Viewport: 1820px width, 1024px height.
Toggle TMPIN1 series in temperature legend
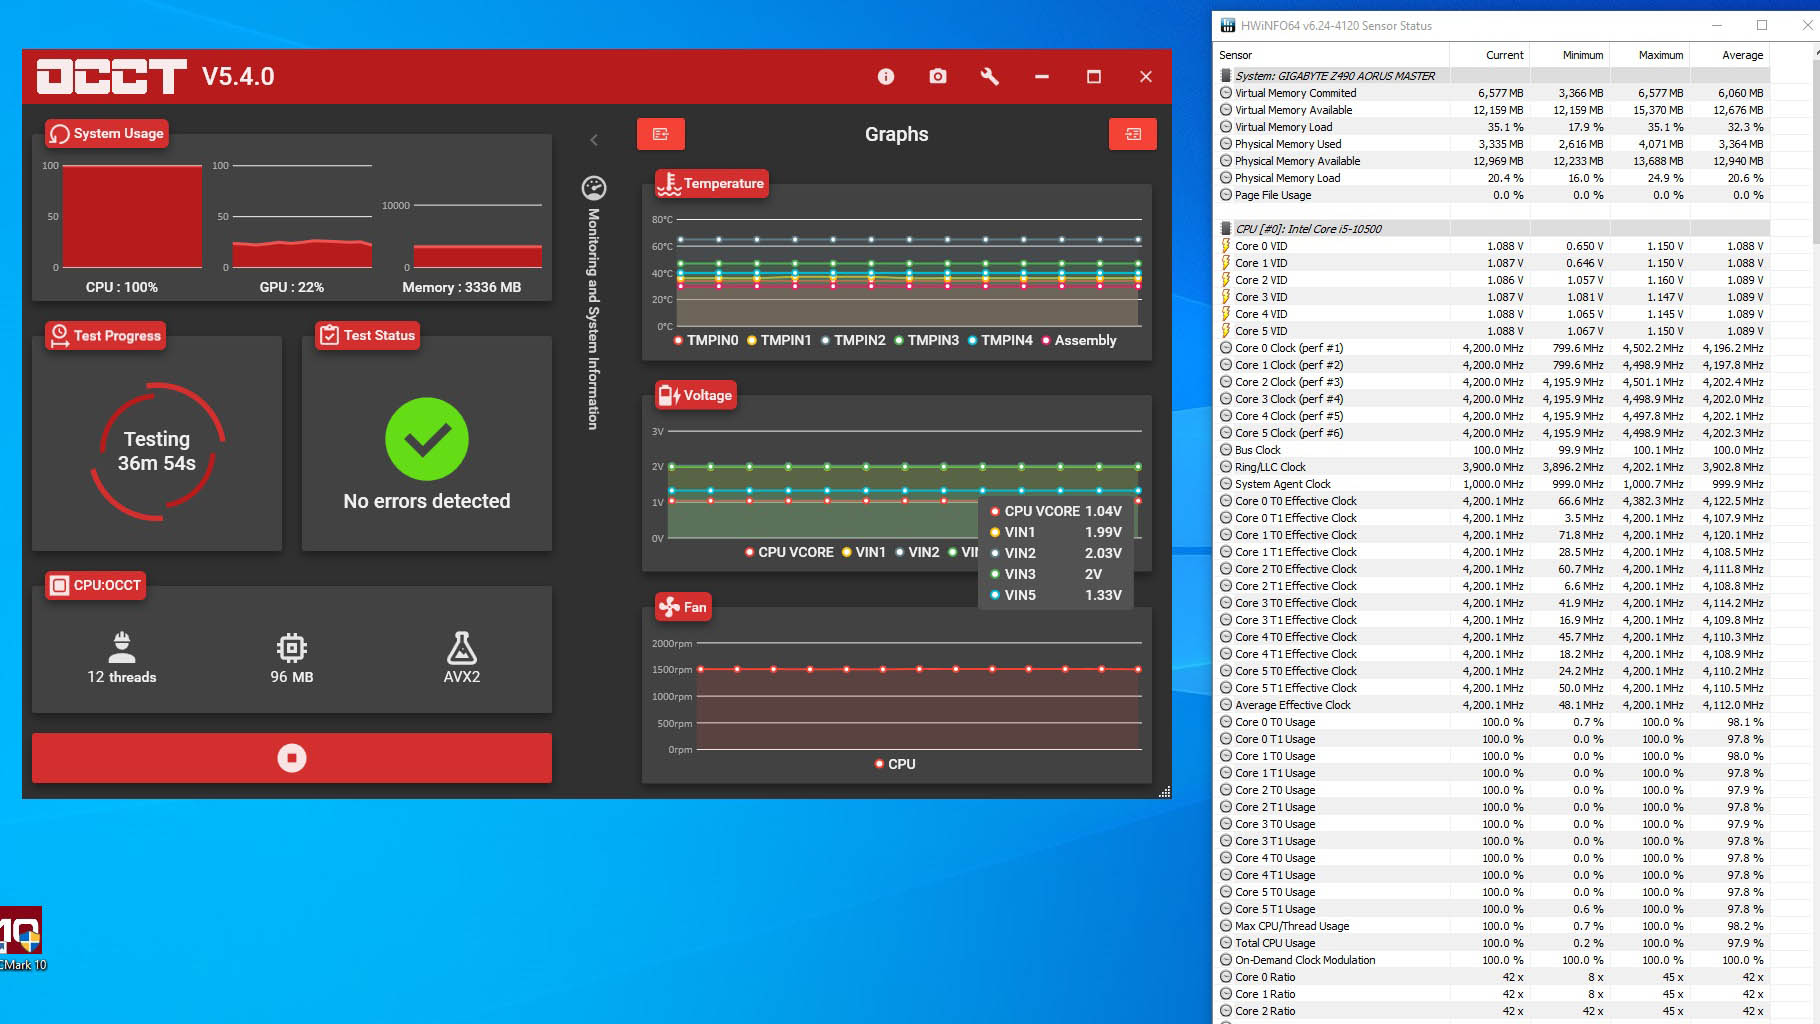779,340
